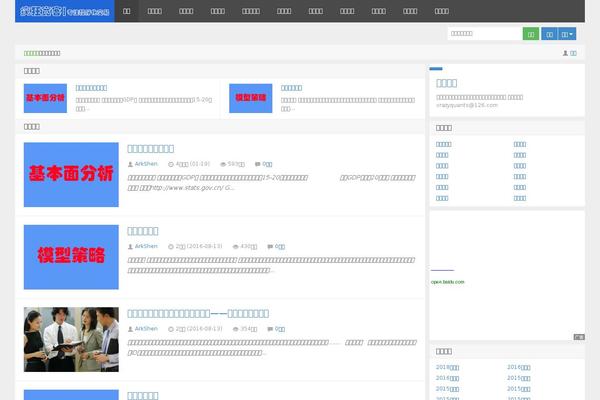Open article title beside large 基本面分析 thumbnail
Viewport: 600px width, 400px height.
[150, 149]
